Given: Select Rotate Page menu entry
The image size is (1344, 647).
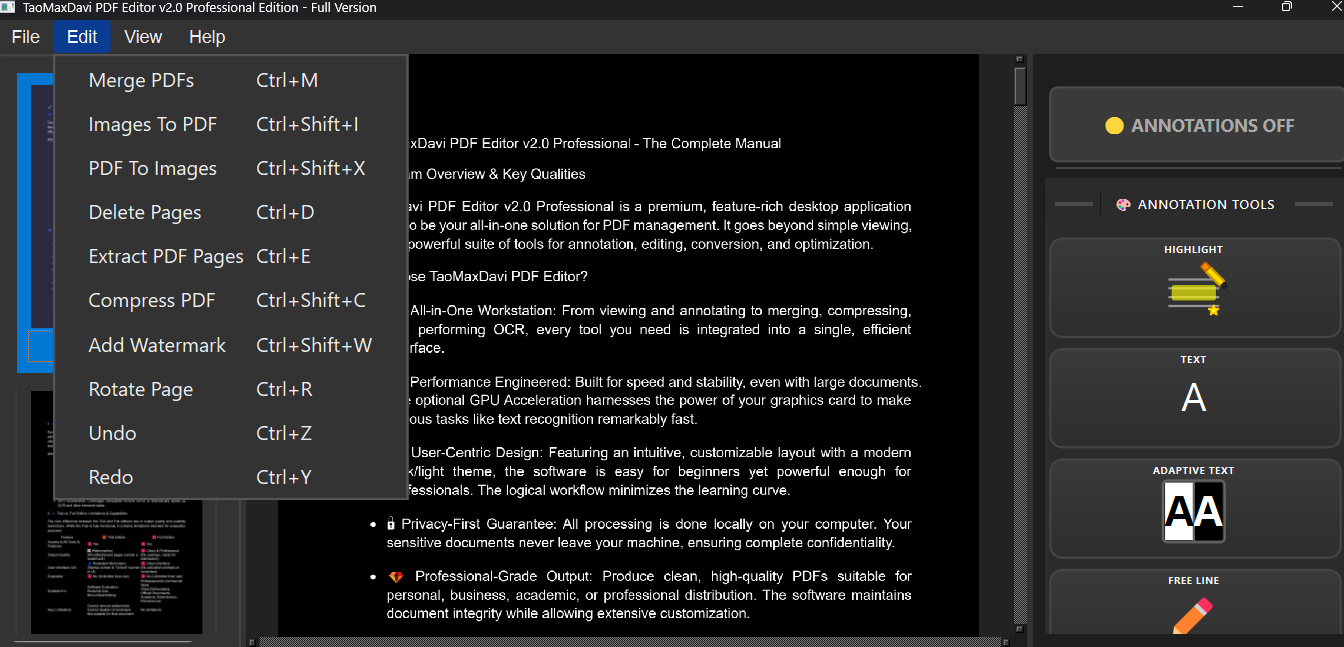Looking at the screenshot, I should point(141,390).
